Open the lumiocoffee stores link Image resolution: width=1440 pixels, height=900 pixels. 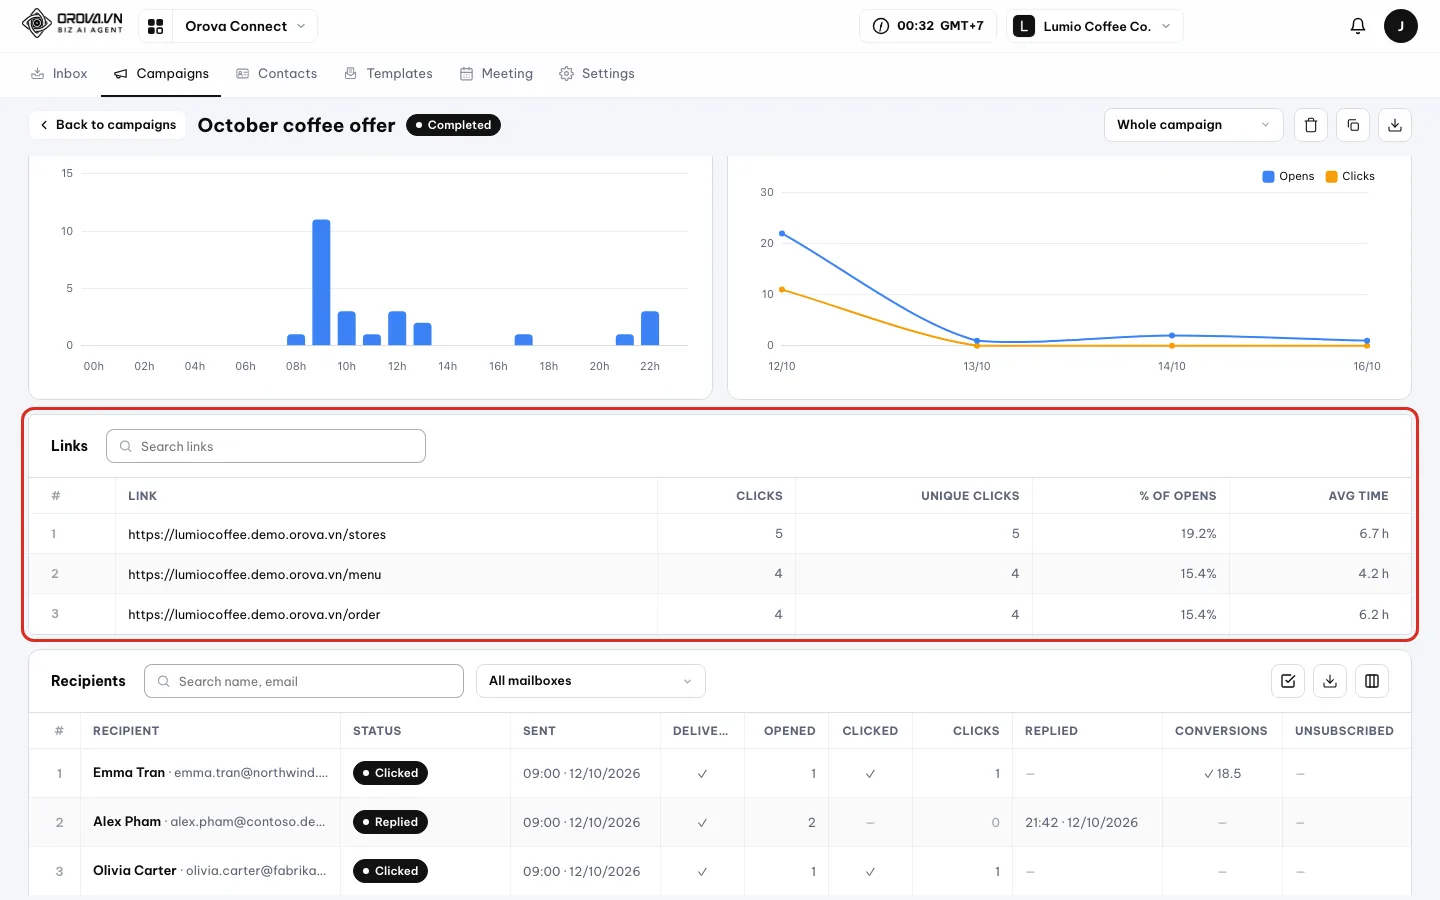click(257, 534)
